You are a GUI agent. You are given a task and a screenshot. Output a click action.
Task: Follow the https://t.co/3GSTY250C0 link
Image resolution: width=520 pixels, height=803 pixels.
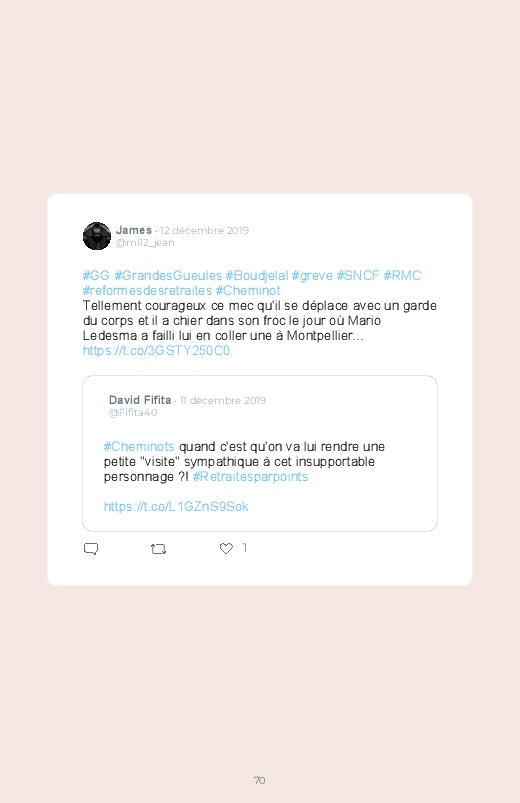[156, 350]
